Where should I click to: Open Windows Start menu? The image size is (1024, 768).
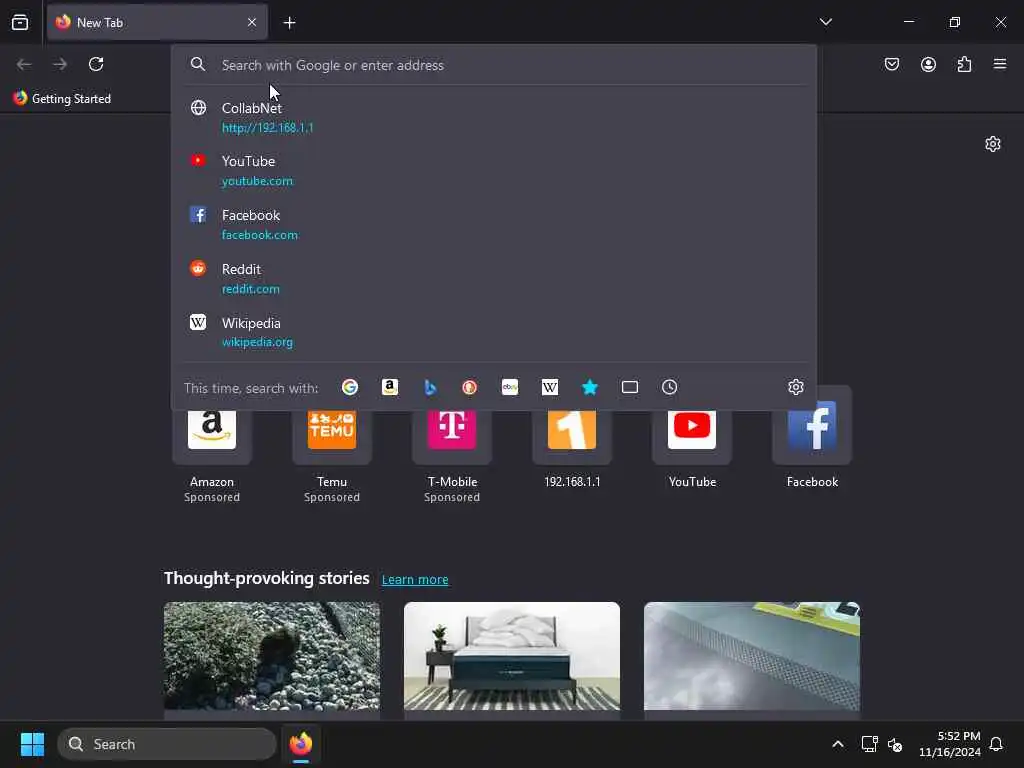(x=32, y=744)
